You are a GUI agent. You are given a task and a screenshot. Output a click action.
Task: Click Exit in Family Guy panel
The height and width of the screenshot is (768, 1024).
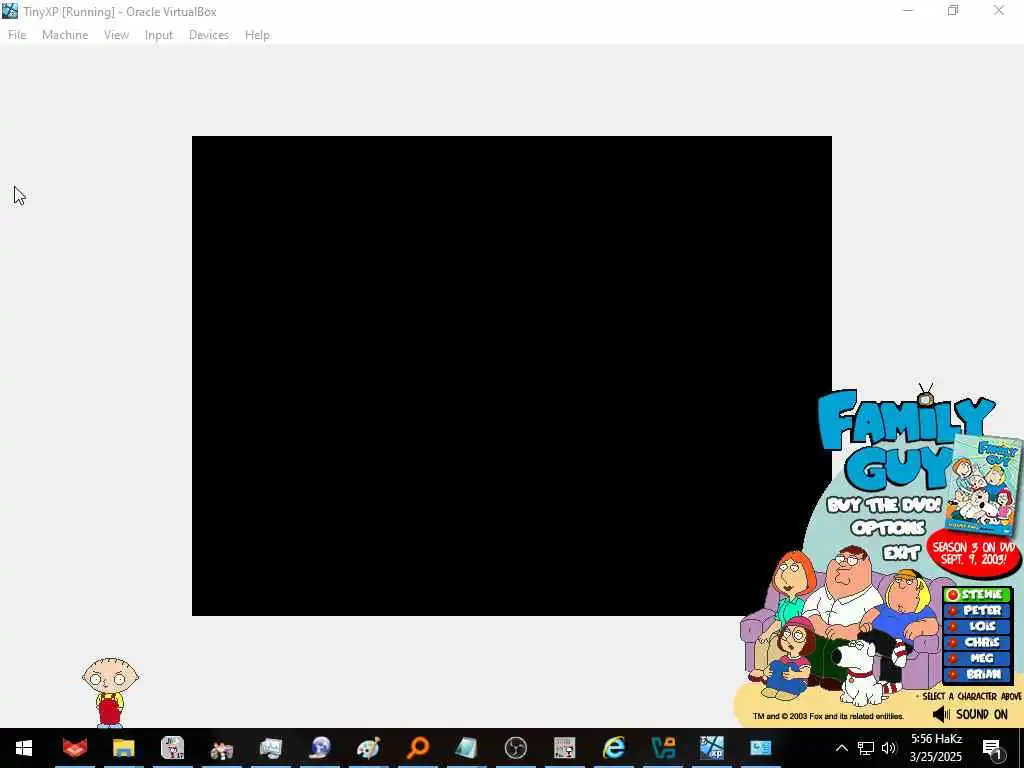901,553
